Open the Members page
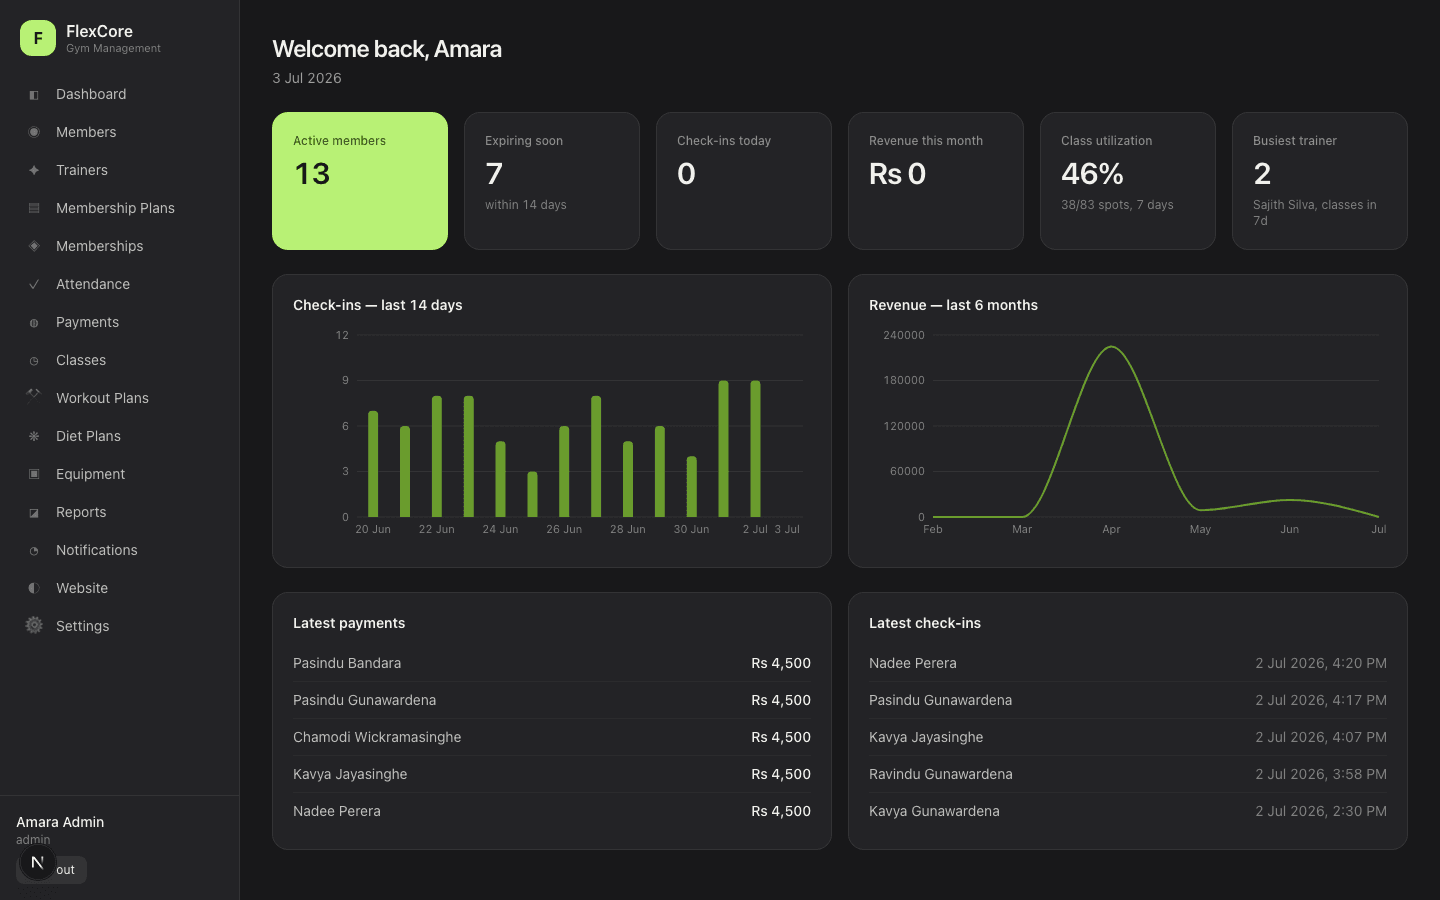Image resolution: width=1440 pixels, height=900 pixels. coord(120,132)
